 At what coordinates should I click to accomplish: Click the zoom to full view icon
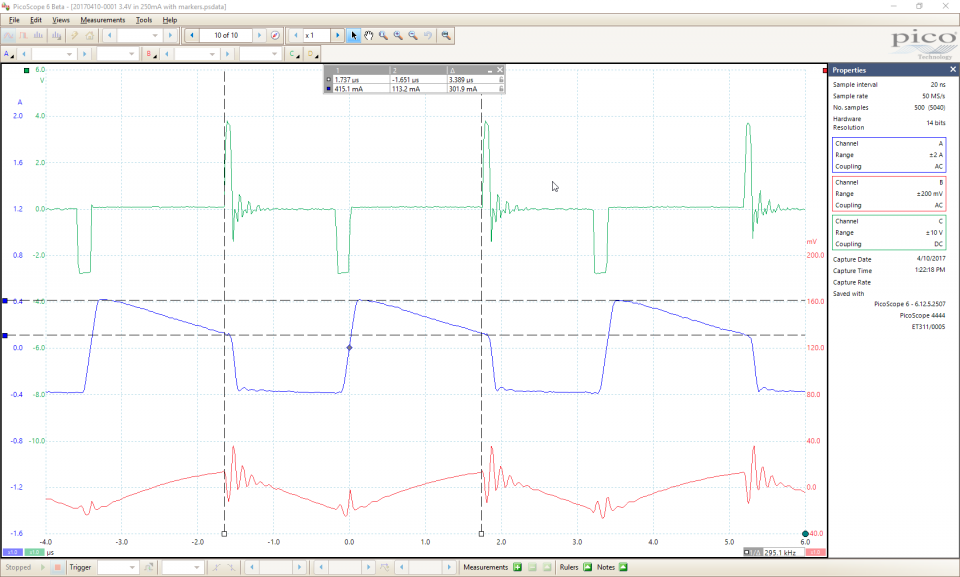tap(446, 35)
